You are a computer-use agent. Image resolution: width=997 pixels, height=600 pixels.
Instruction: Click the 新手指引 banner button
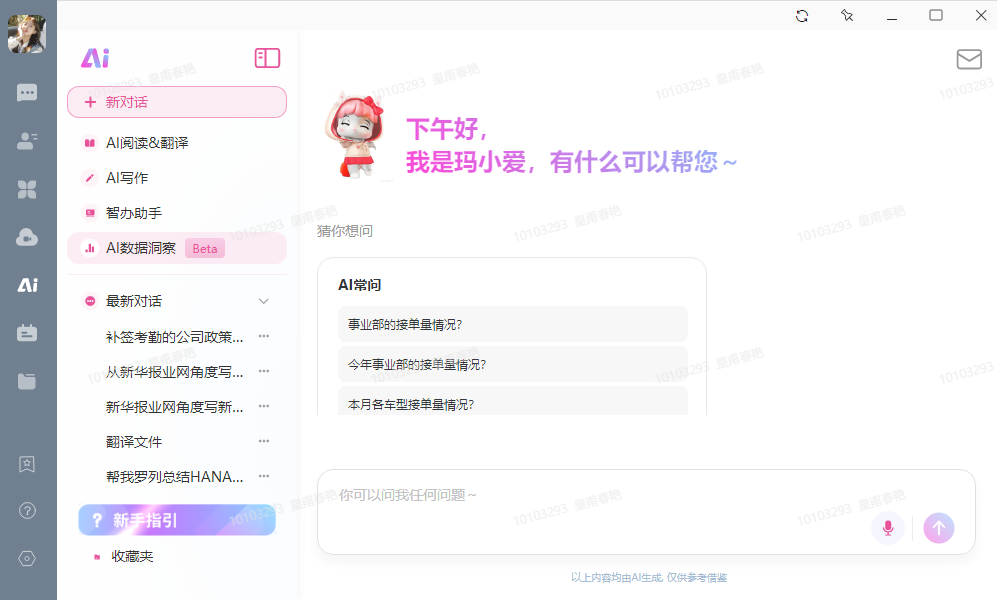[x=177, y=521]
